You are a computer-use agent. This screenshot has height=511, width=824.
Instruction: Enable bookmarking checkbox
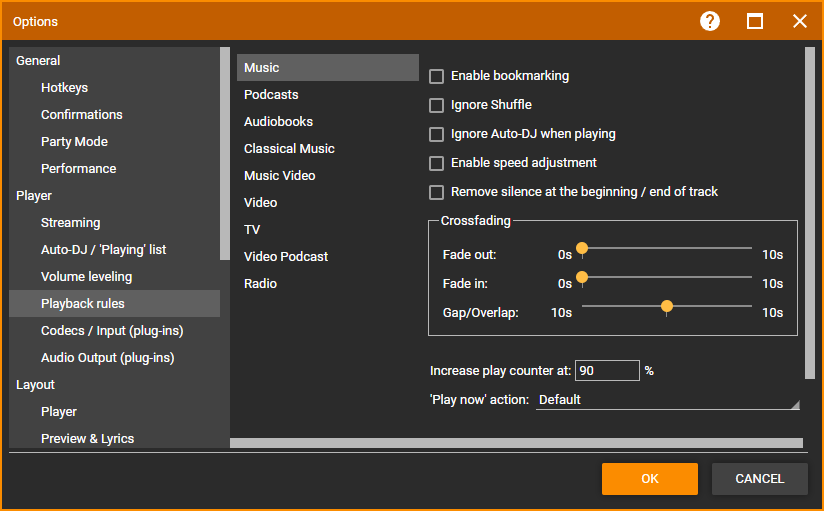click(x=436, y=76)
